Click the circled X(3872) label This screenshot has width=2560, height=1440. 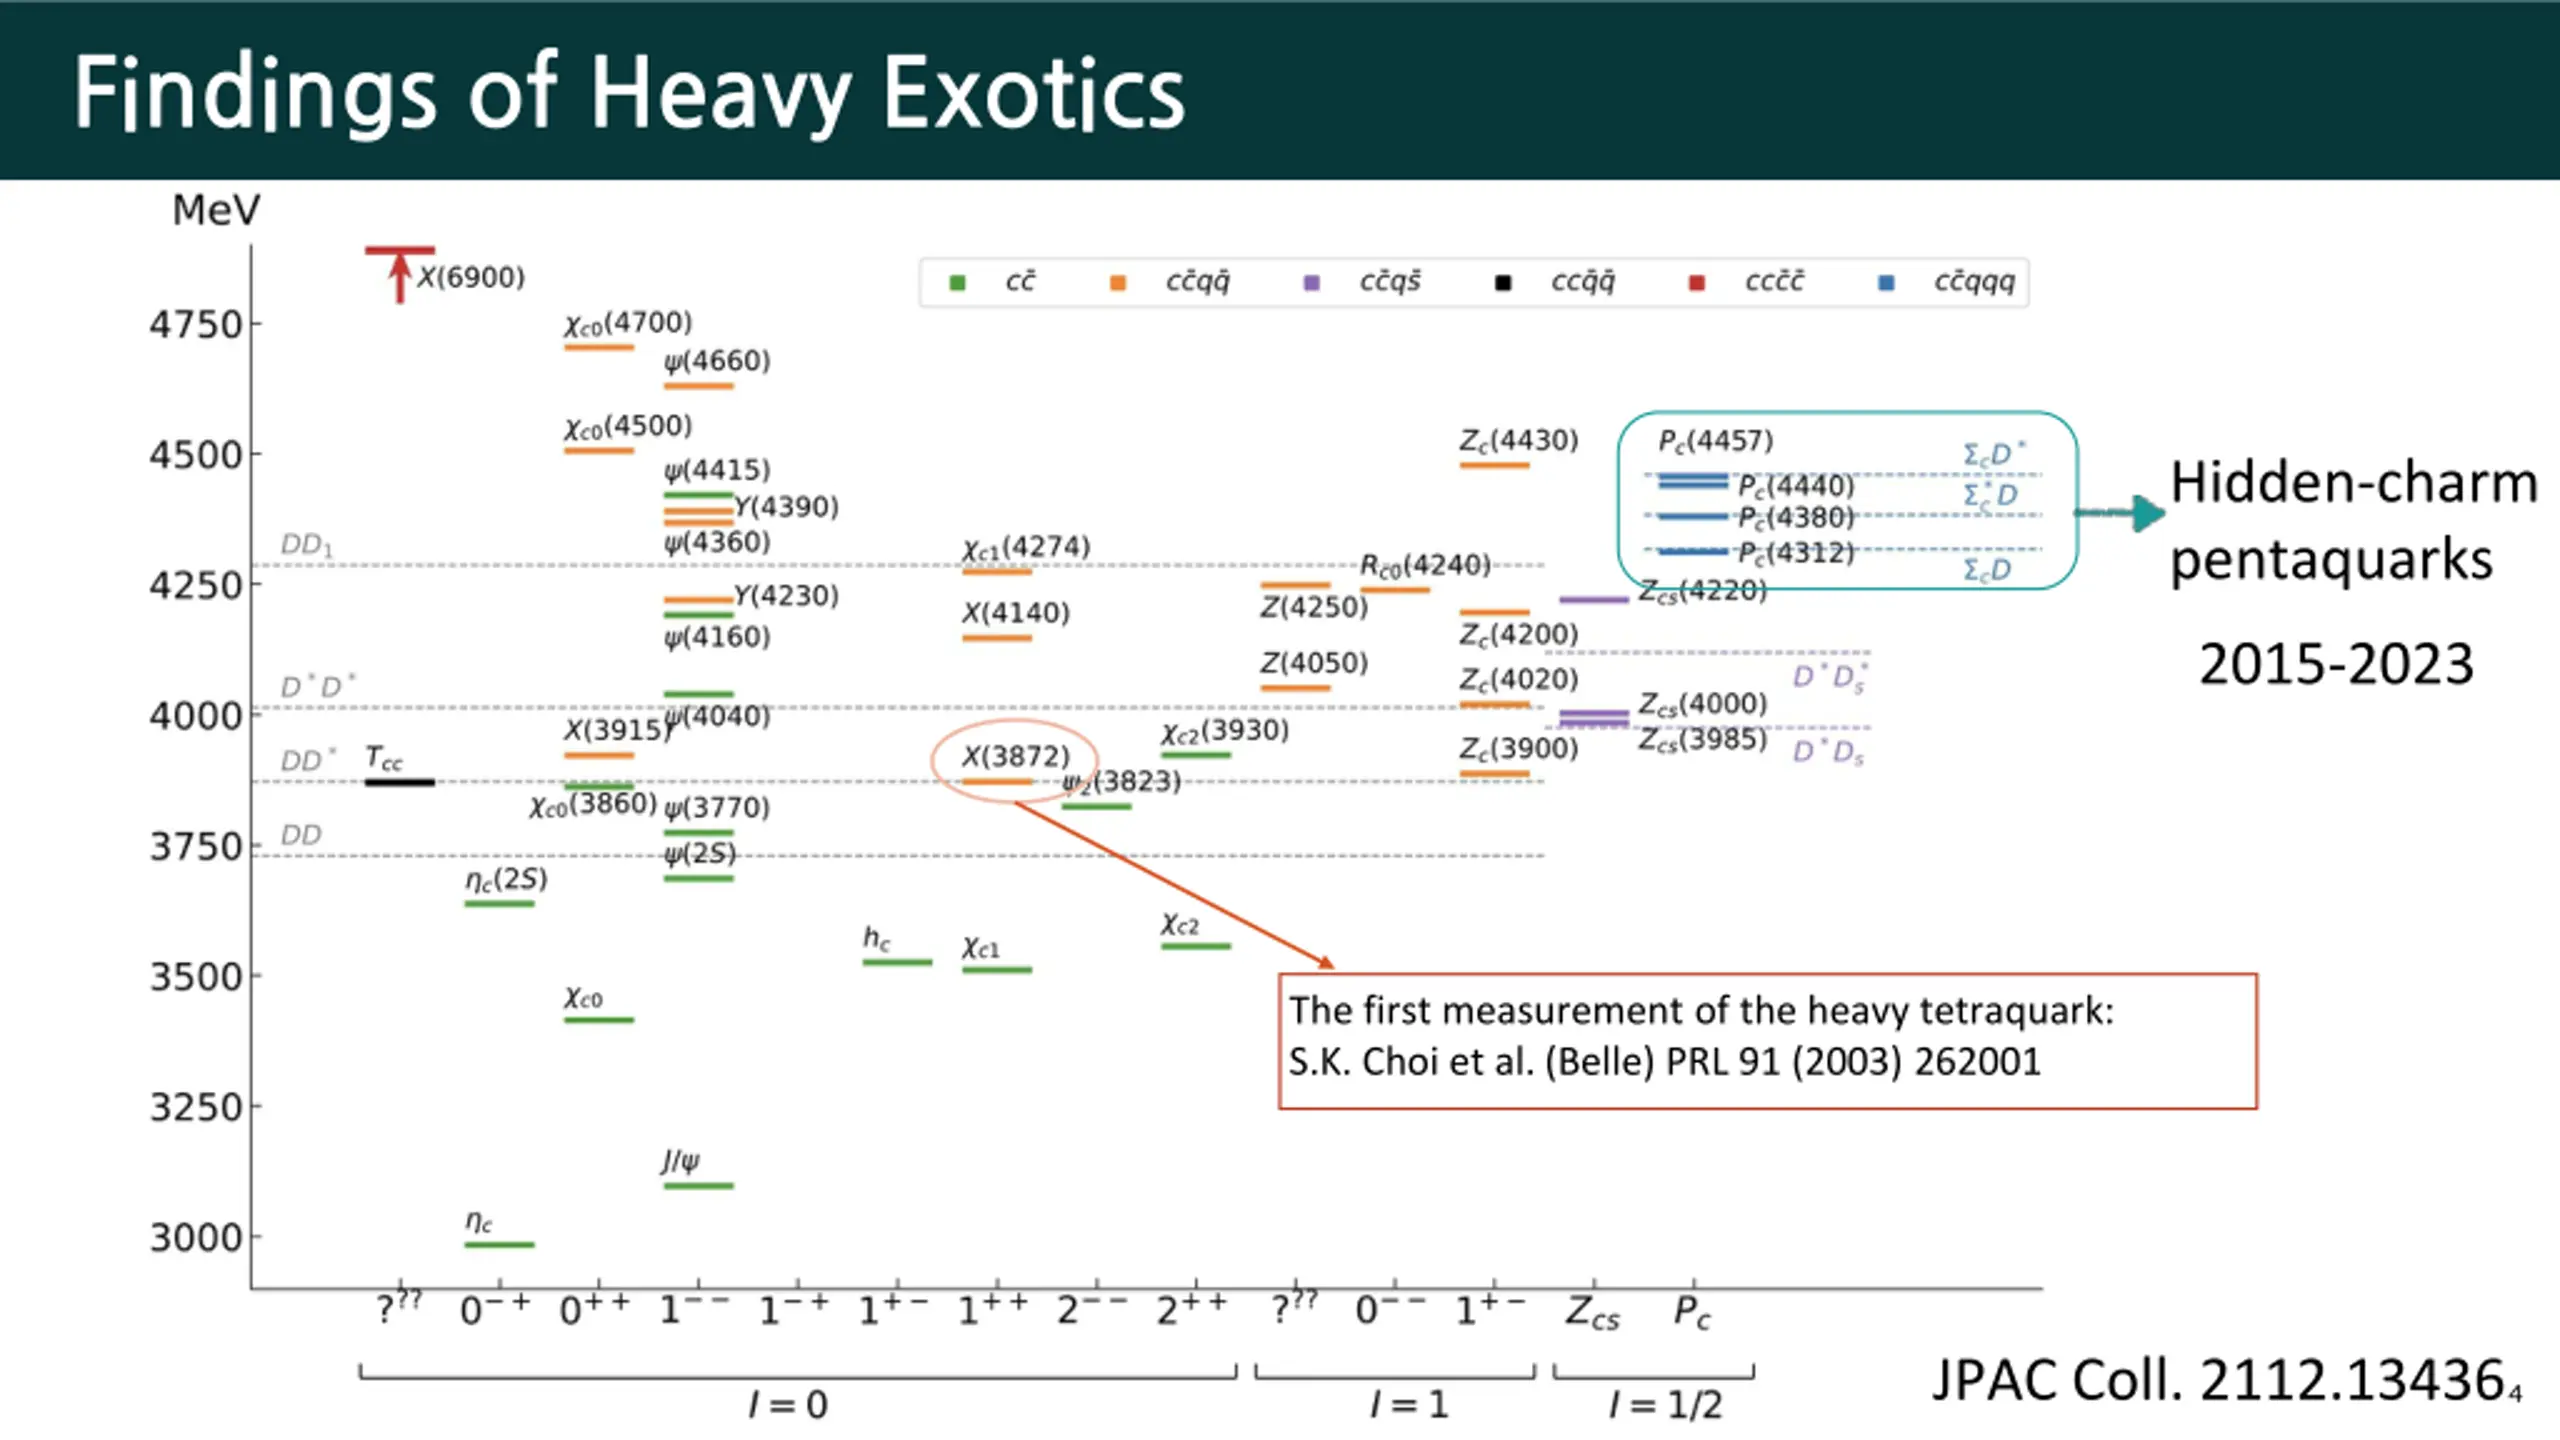coord(1016,756)
